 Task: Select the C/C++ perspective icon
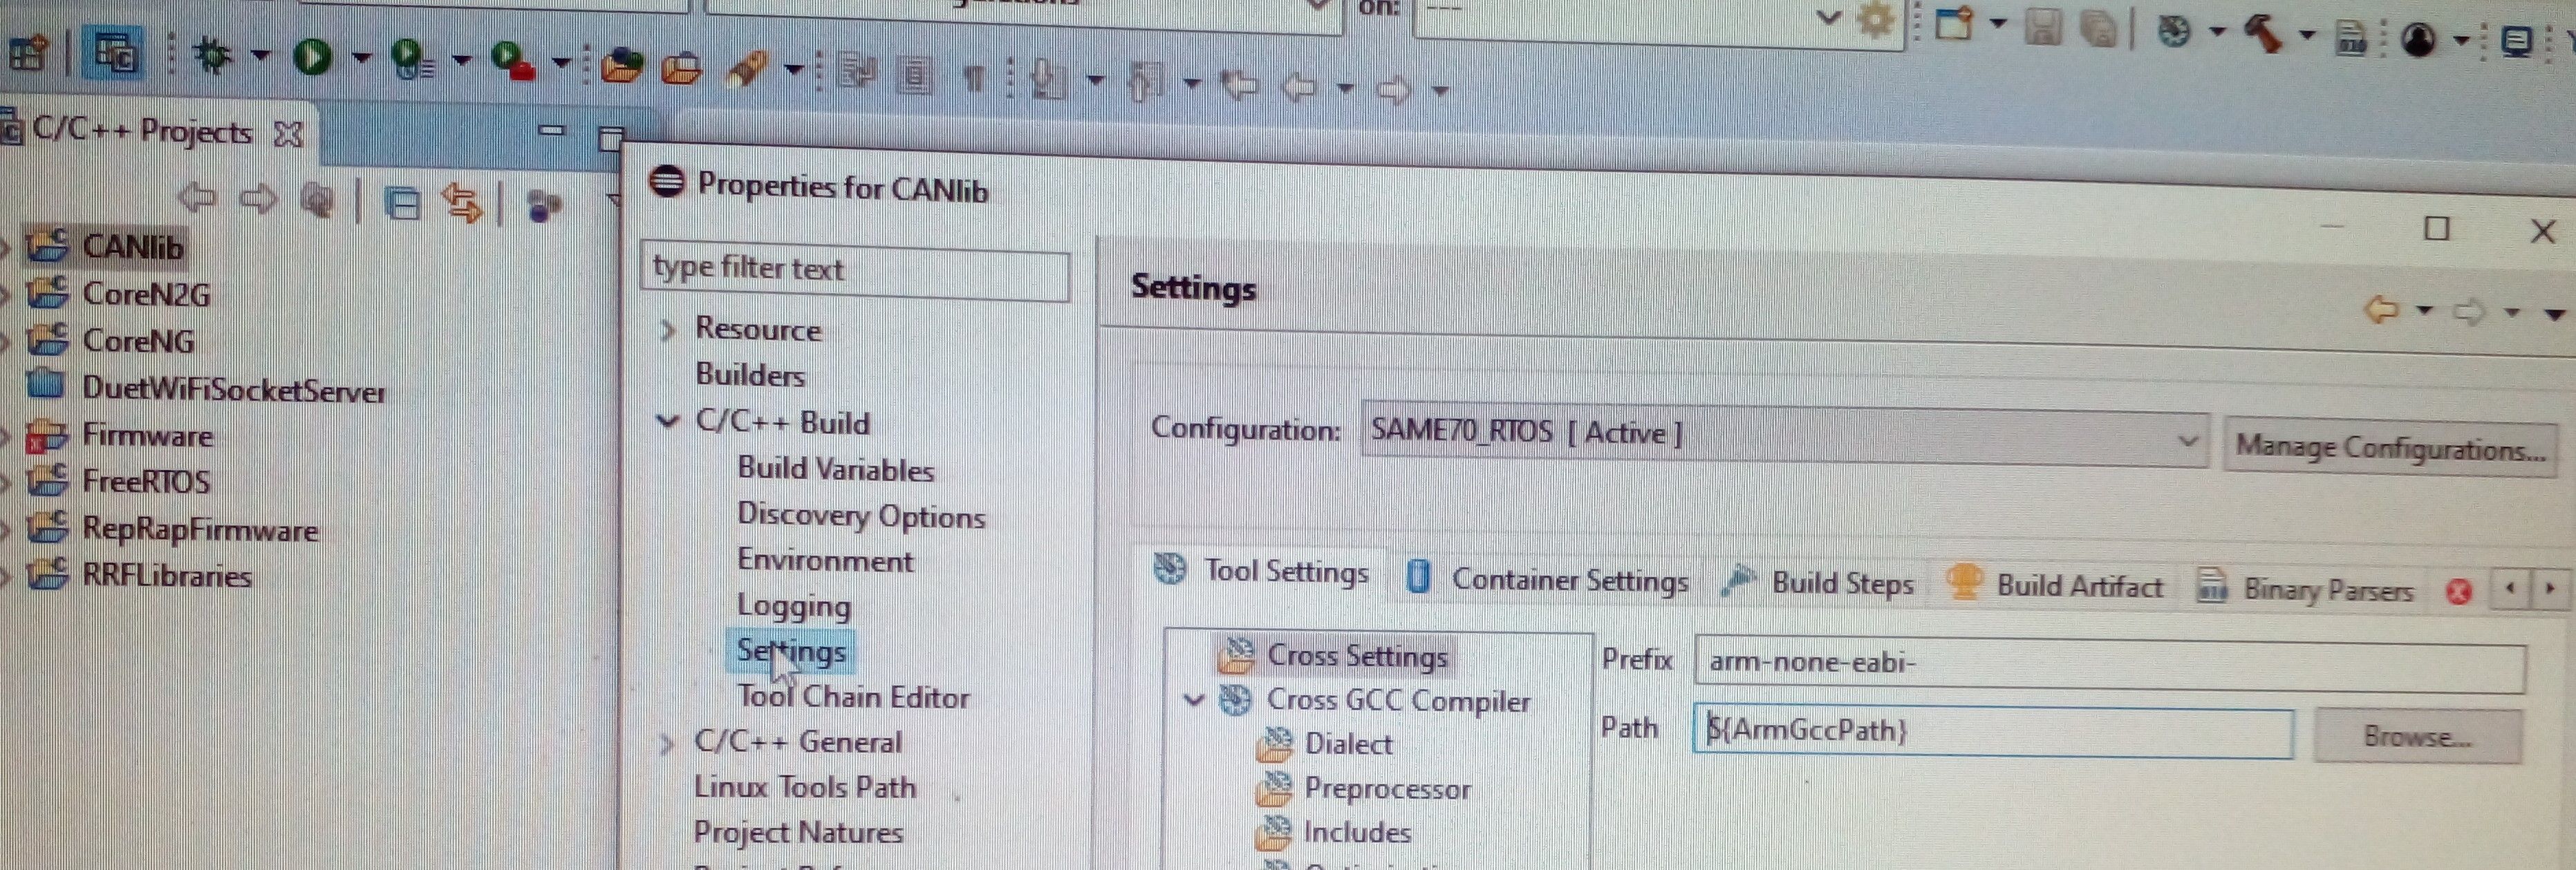pyautogui.click(x=116, y=52)
